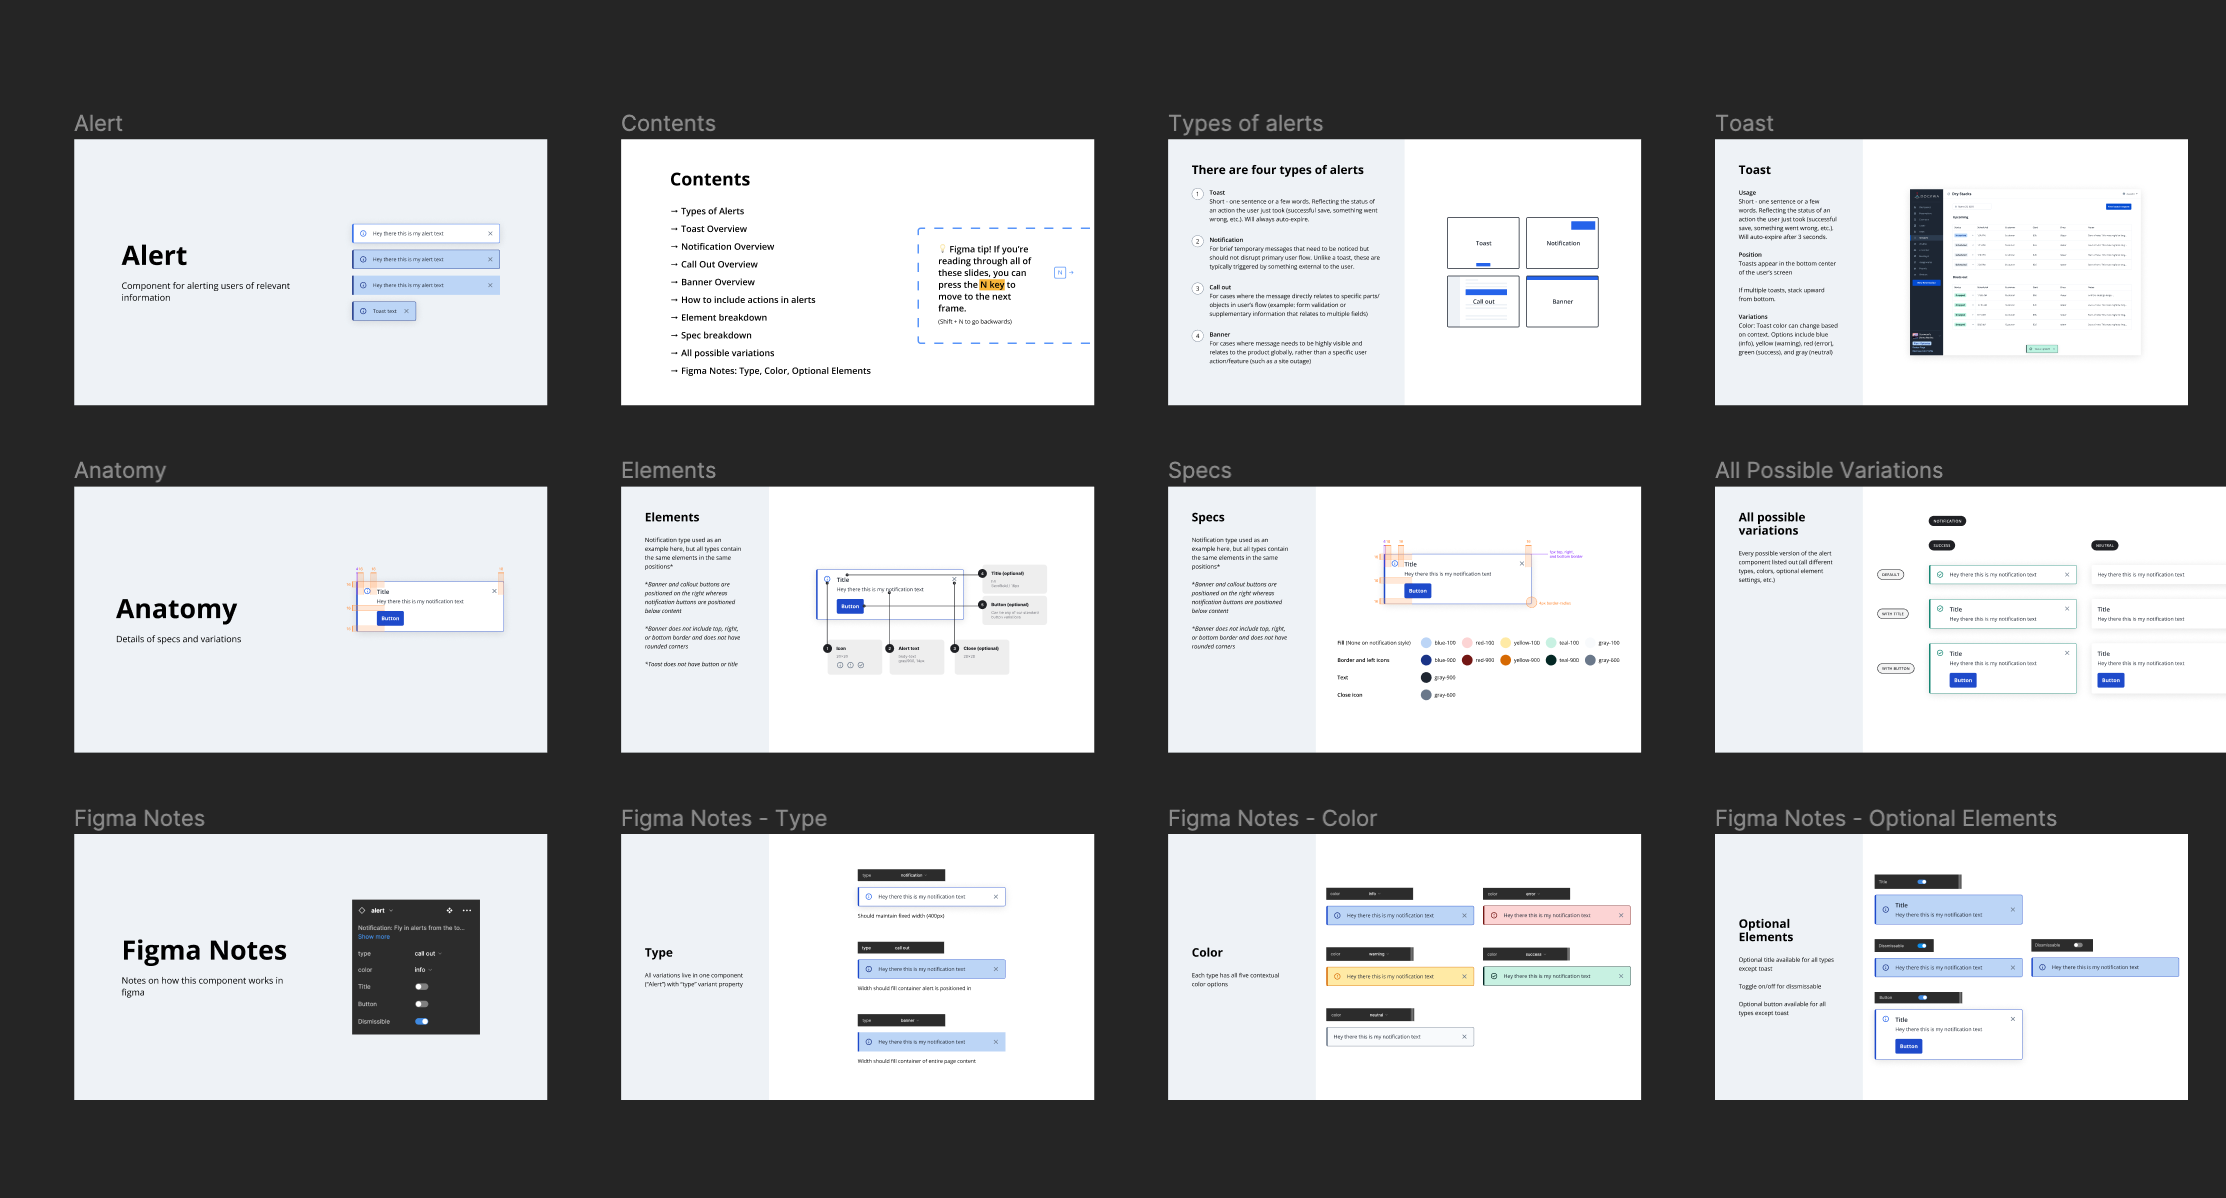This screenshot has width=2226, height=1198.
Task: Enable the Button switch in alert panel
Action: (x=421, y=1004)
